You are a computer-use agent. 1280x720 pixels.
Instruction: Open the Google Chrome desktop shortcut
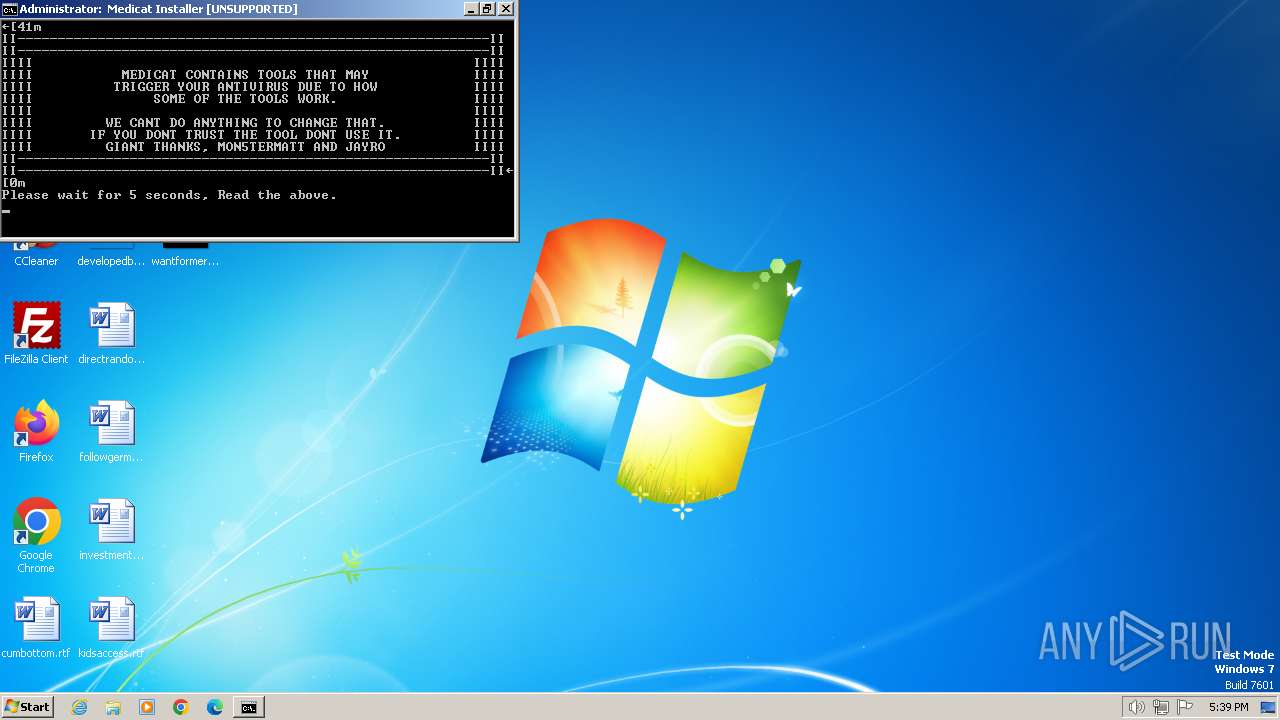(36, 535)
